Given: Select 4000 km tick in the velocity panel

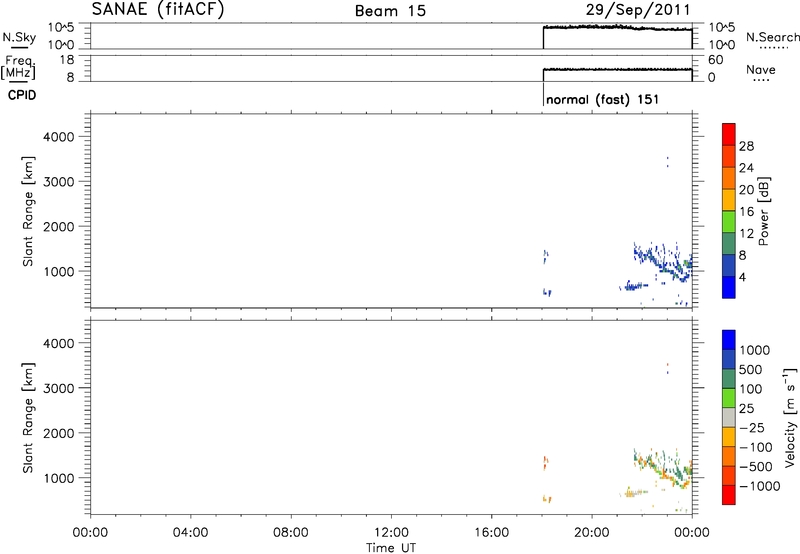Looking at the screenshot, I should pos(59,343).
